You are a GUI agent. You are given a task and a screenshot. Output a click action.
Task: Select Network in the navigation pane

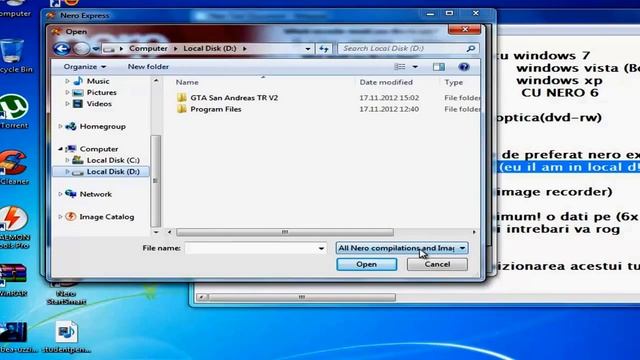point(96,194)
